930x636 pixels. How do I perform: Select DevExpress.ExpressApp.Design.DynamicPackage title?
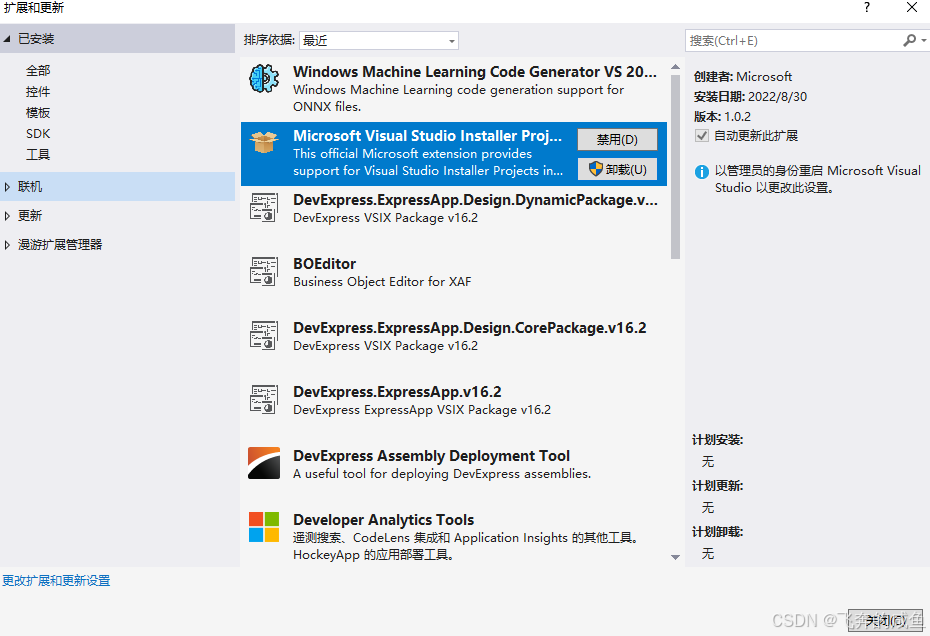[475, 200]
